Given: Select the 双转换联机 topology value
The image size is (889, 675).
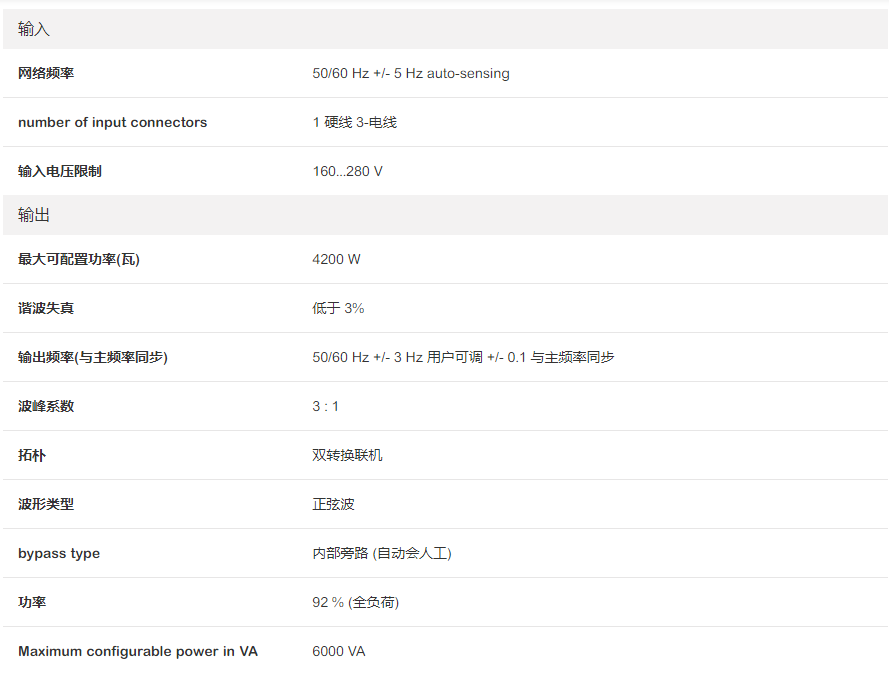Looking at the screenshot, I should tap(347, 455).
